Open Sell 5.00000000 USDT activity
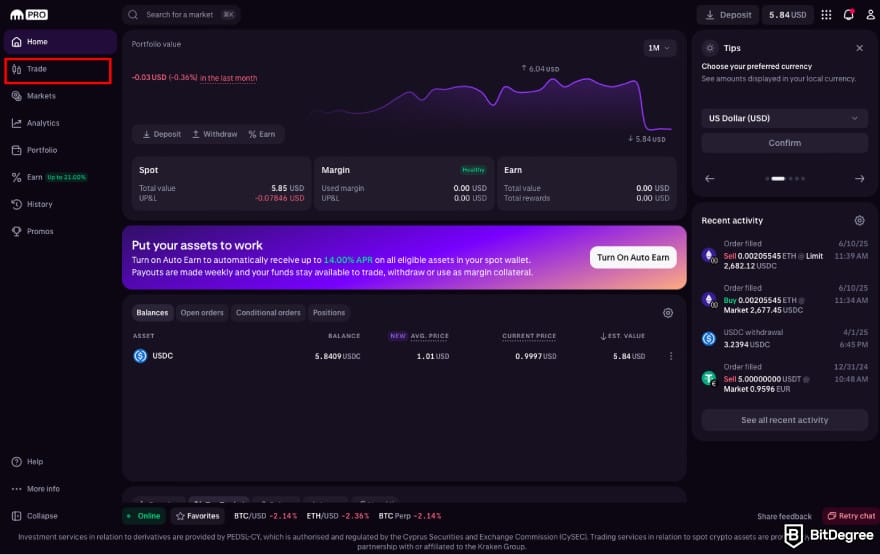 tap(784, 378)
